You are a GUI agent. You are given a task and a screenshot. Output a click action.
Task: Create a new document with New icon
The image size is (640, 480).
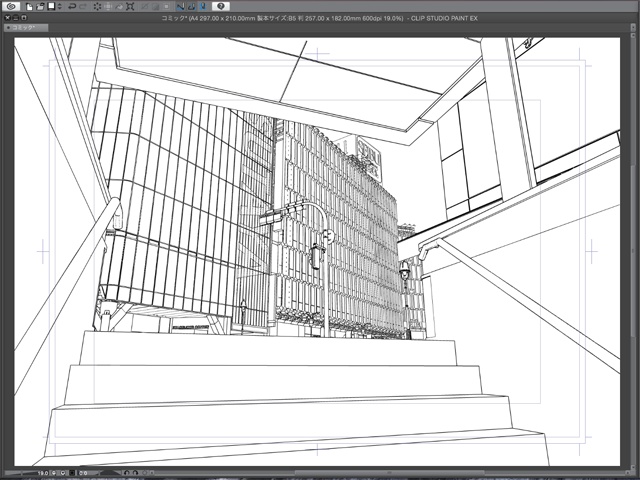tap(29, 6)
